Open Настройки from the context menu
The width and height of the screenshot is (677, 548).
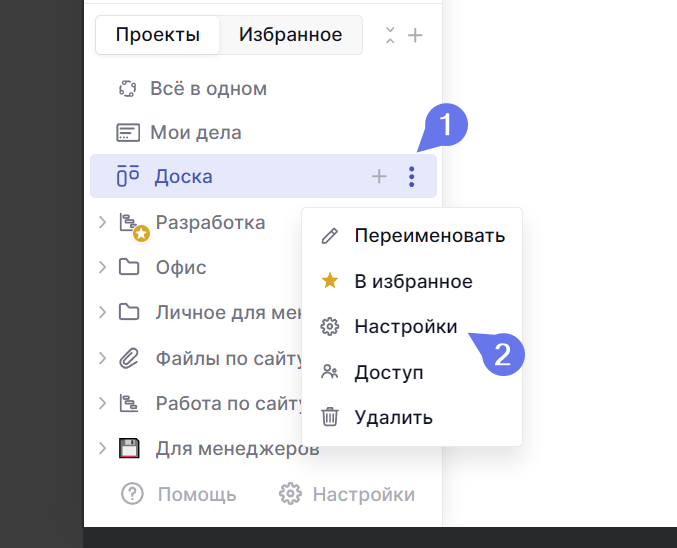click(405, 327)
